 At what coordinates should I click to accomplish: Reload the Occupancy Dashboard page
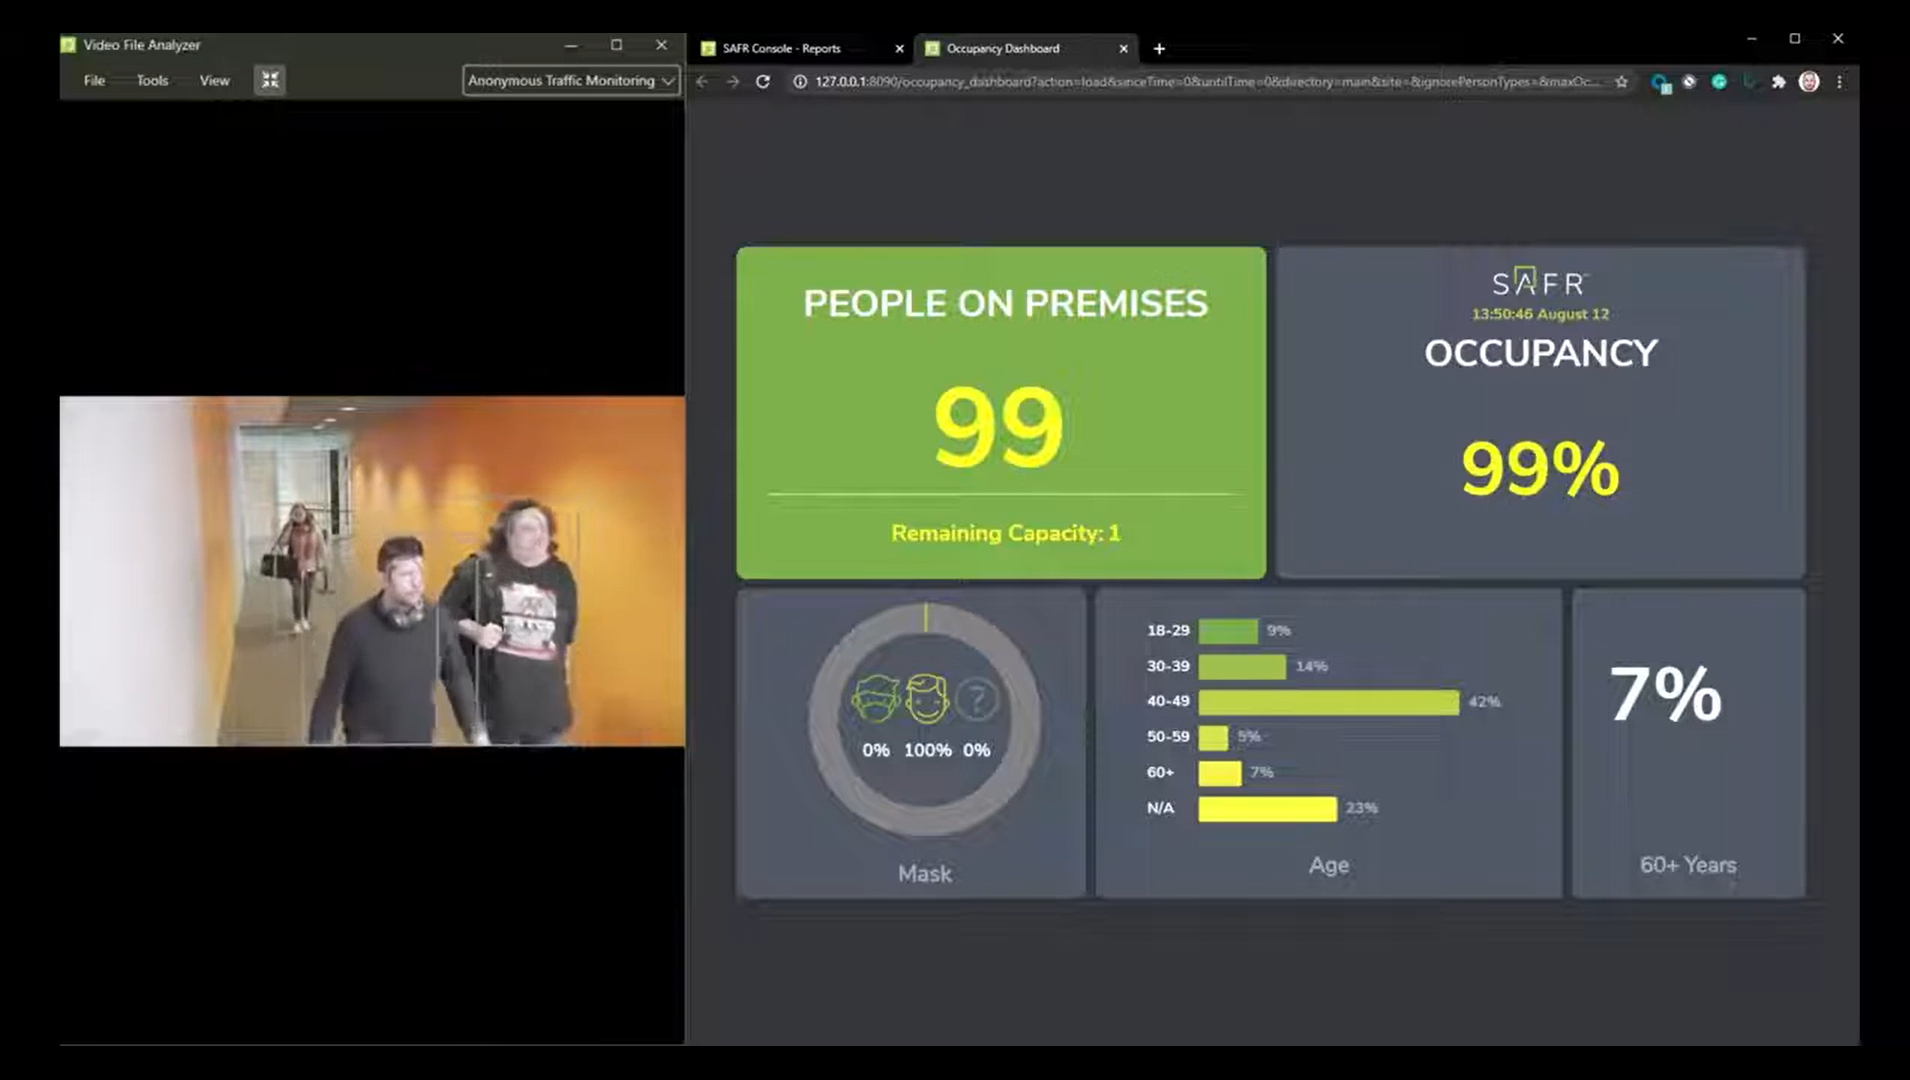click(763, 82)
